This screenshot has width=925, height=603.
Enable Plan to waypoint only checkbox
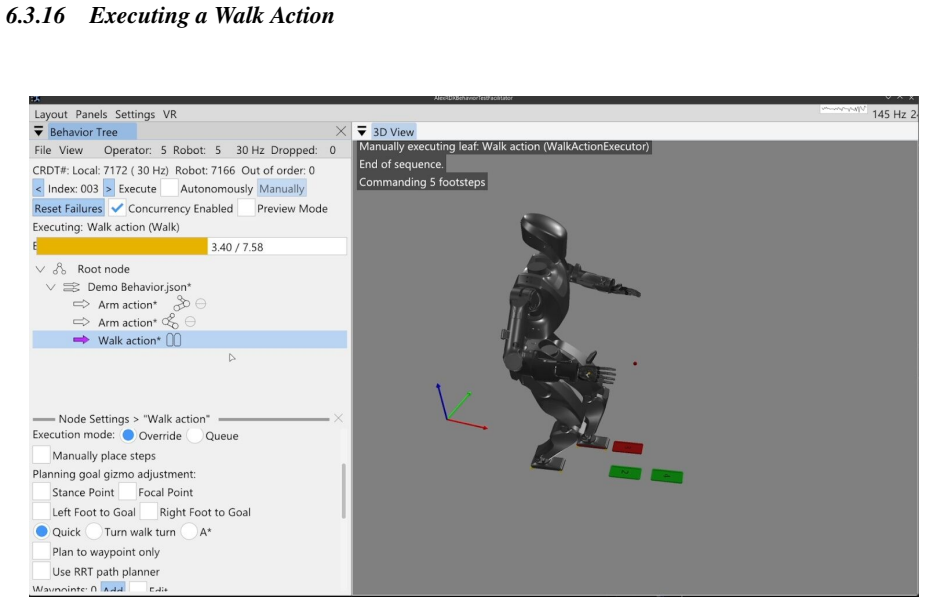pos(41,551)
